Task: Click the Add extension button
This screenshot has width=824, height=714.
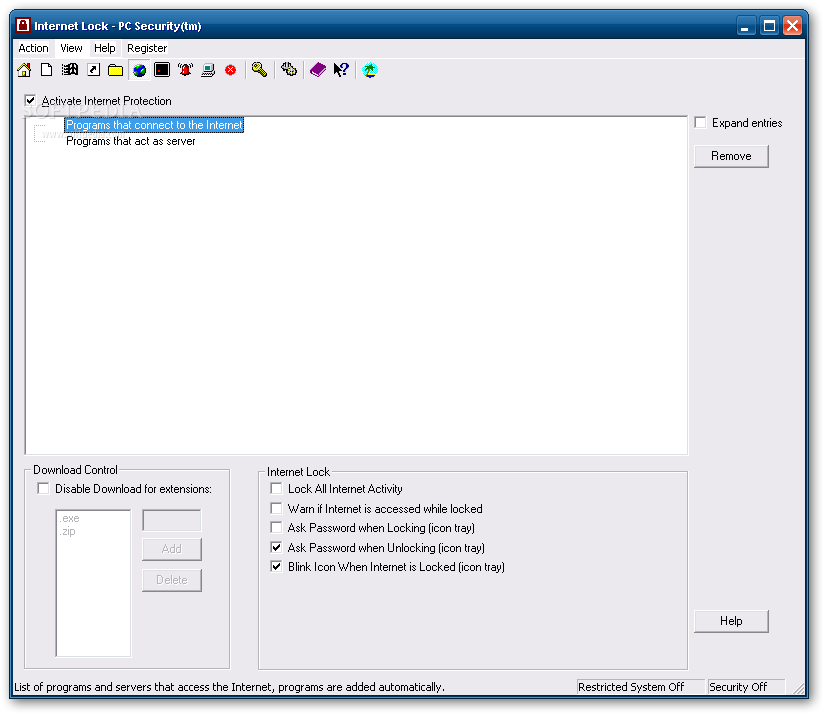Action: point(172,549)
